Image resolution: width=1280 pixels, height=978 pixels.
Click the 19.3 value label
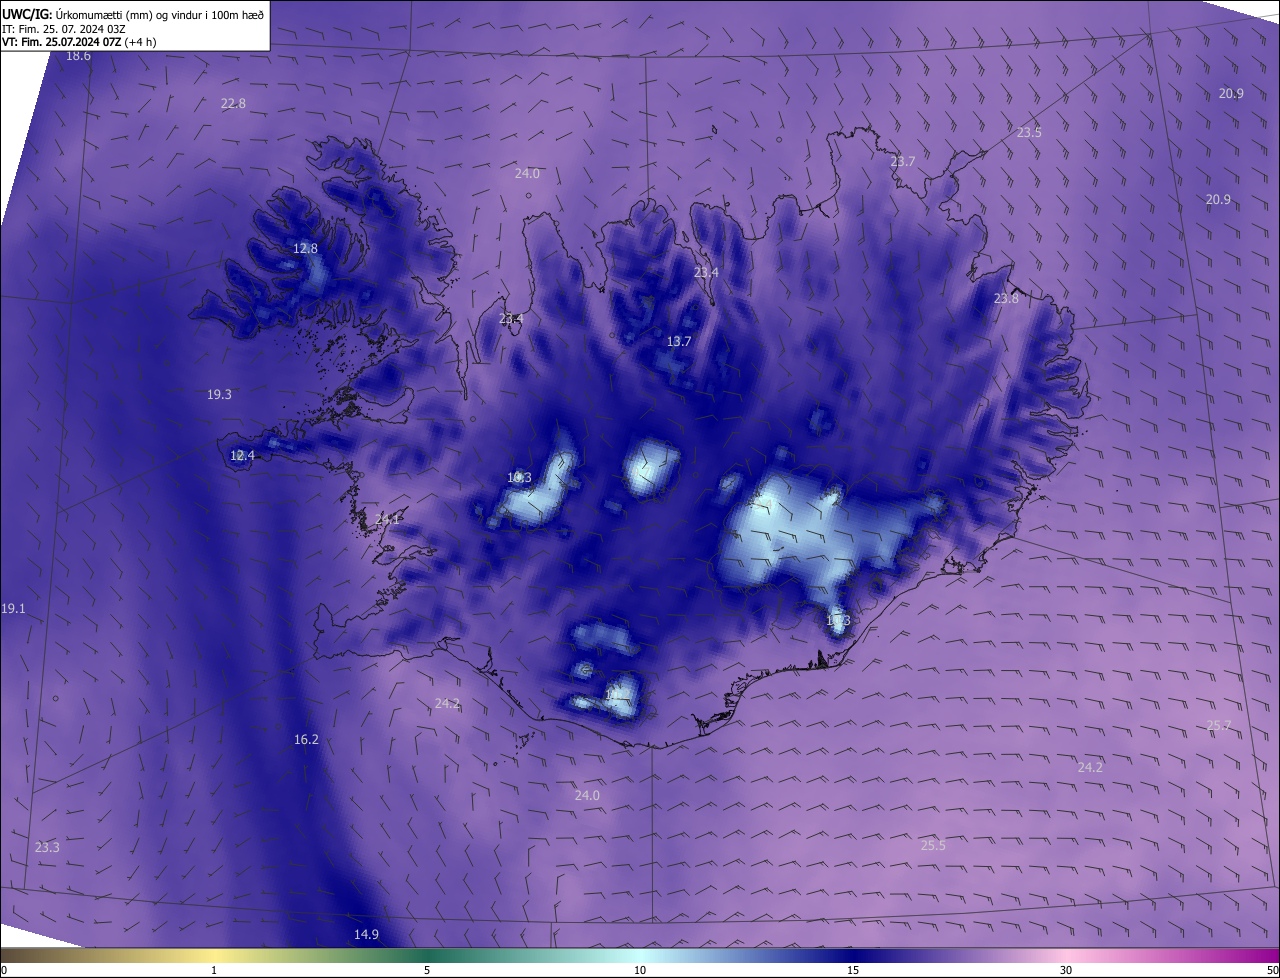point(219,394)
